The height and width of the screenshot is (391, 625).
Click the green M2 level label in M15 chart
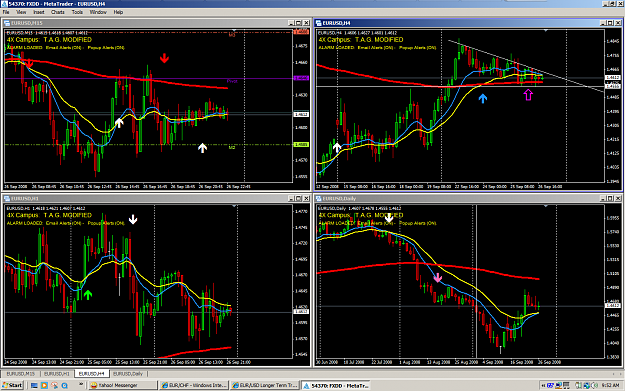click(x=232, y=148)
